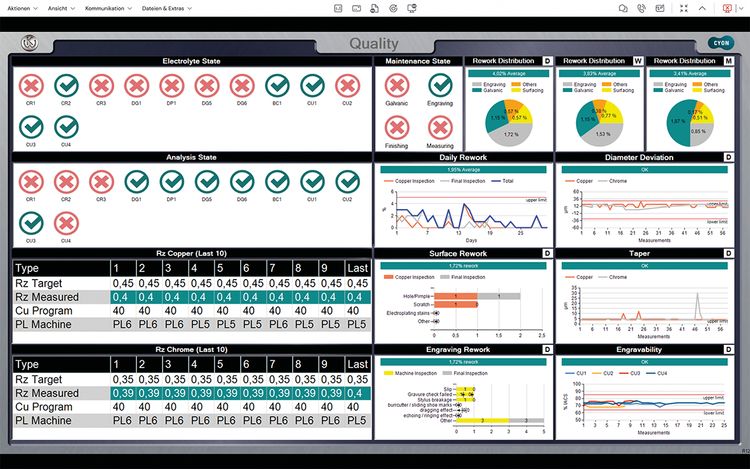Image resolution: width=750 pixels, height=469 pixels.
Task: Click the grey slice in weekly rework pie
Action: (x=604, y=135)
